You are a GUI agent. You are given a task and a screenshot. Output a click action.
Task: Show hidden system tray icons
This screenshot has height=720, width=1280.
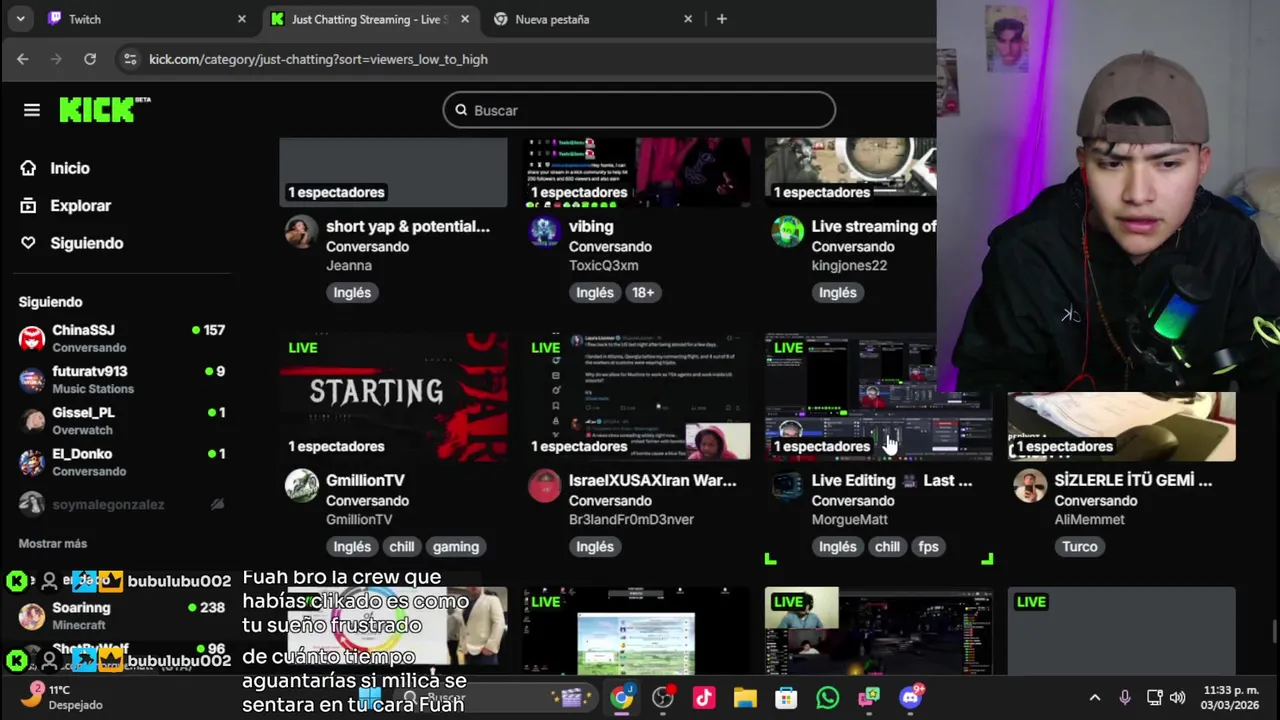(x=1094, y=697)
